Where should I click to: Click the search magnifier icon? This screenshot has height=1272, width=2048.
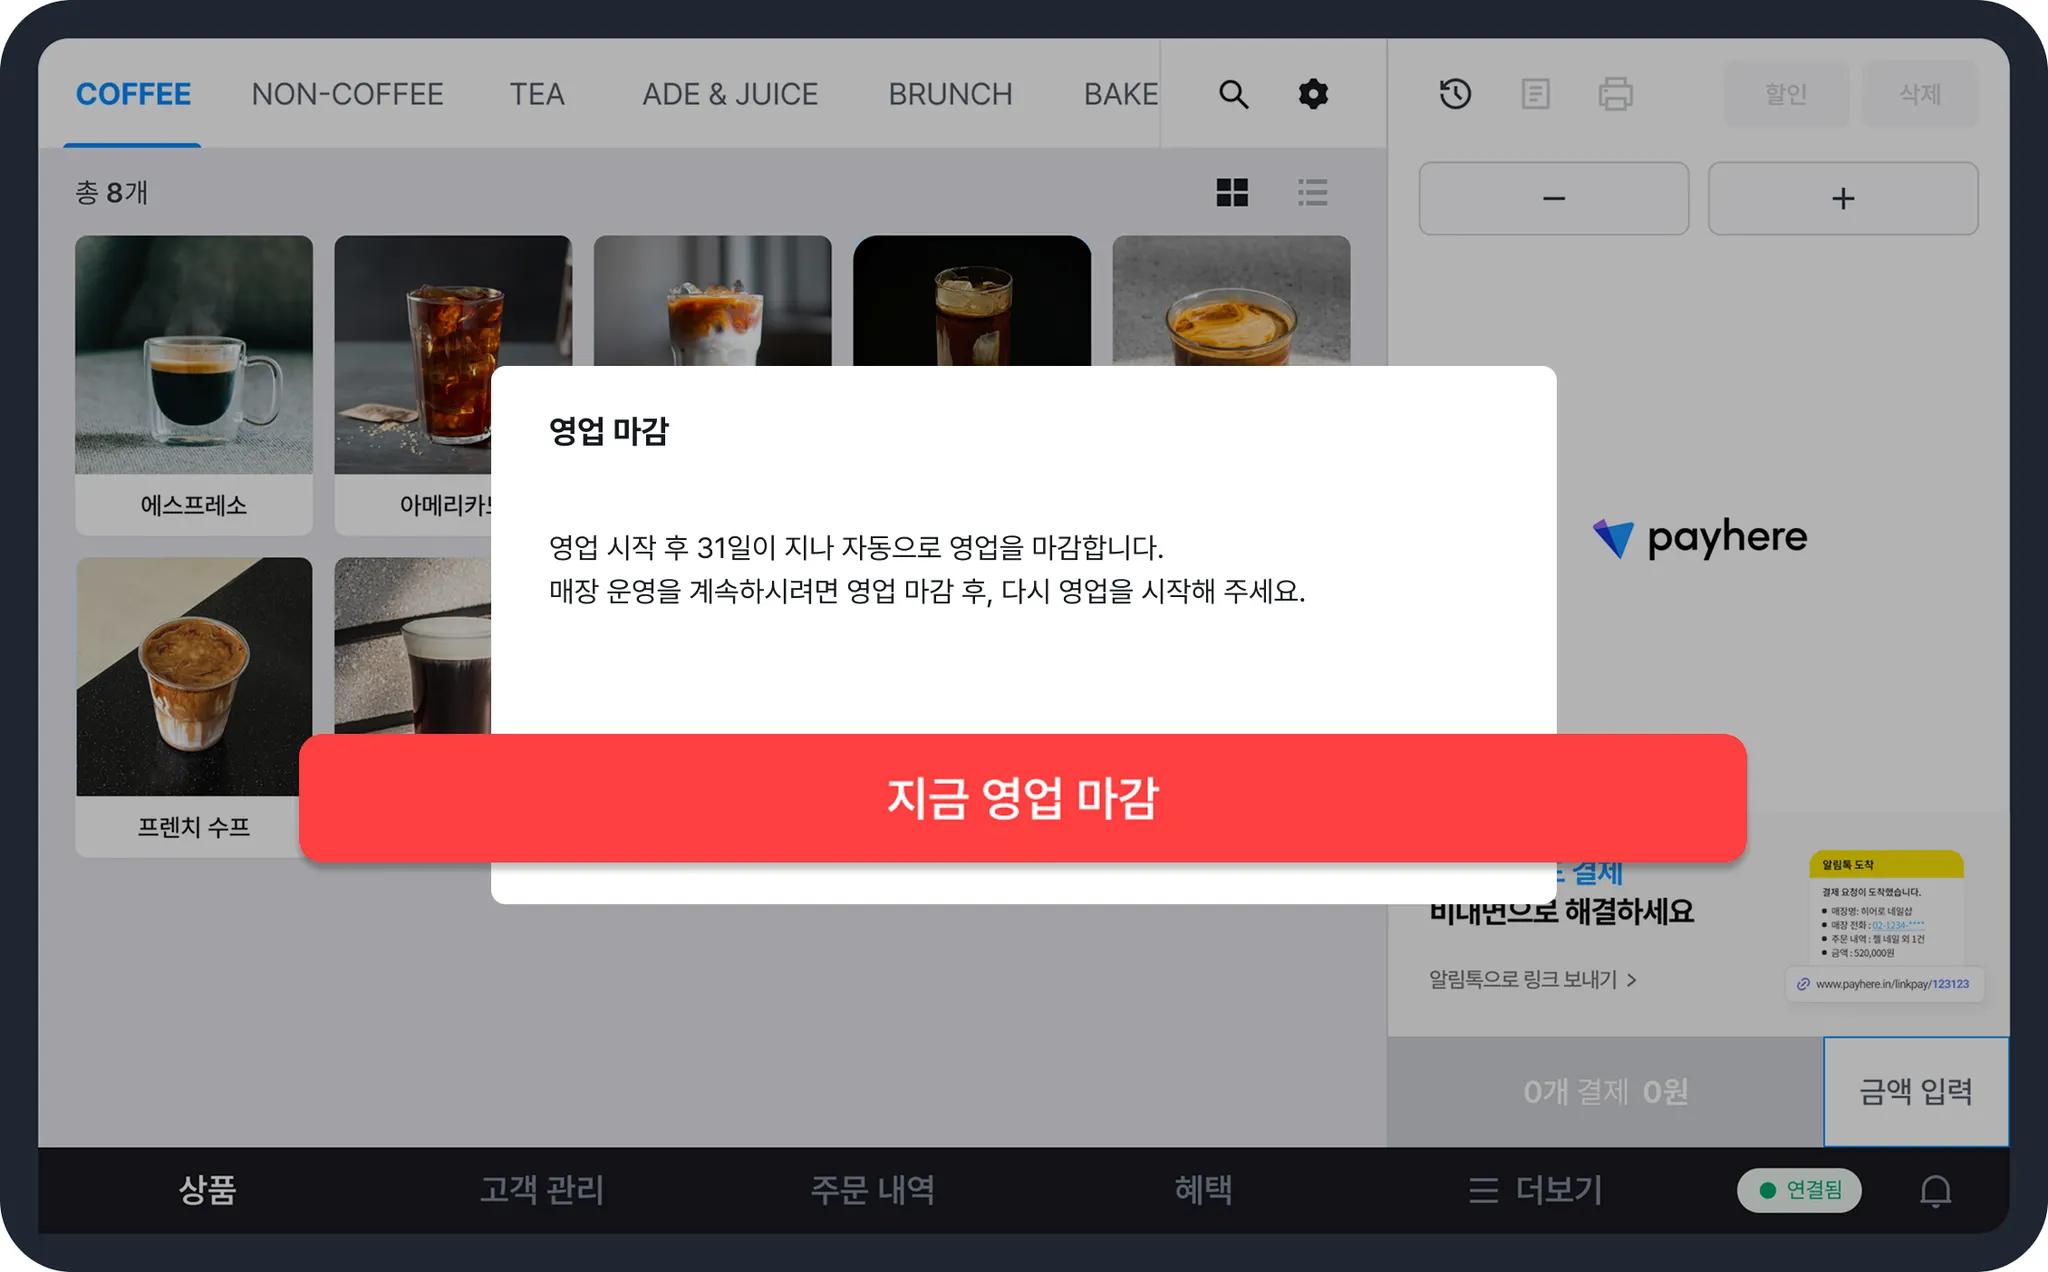1233,94
